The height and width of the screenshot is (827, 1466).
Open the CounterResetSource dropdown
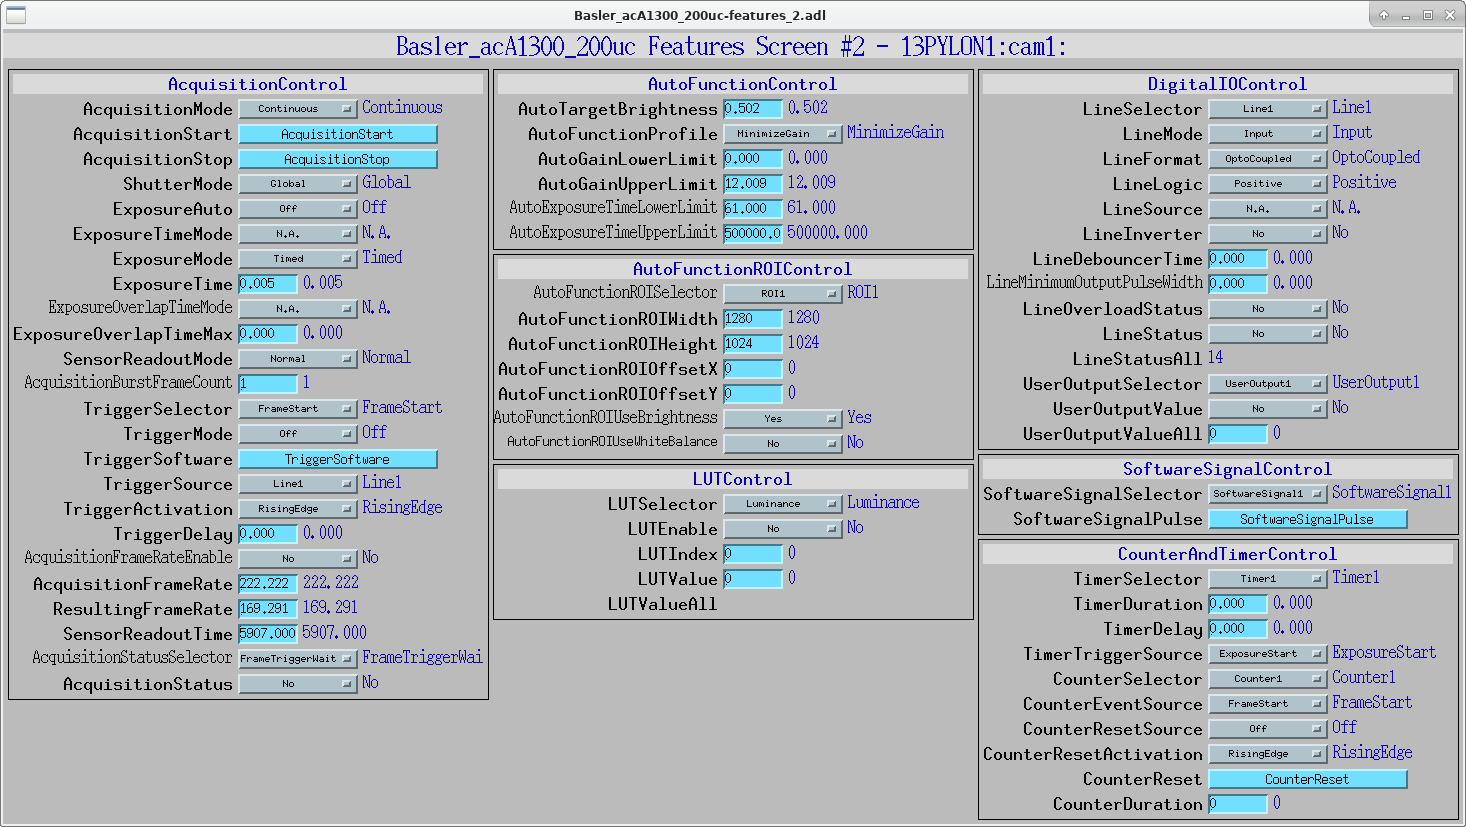(x=1268, y=729)
